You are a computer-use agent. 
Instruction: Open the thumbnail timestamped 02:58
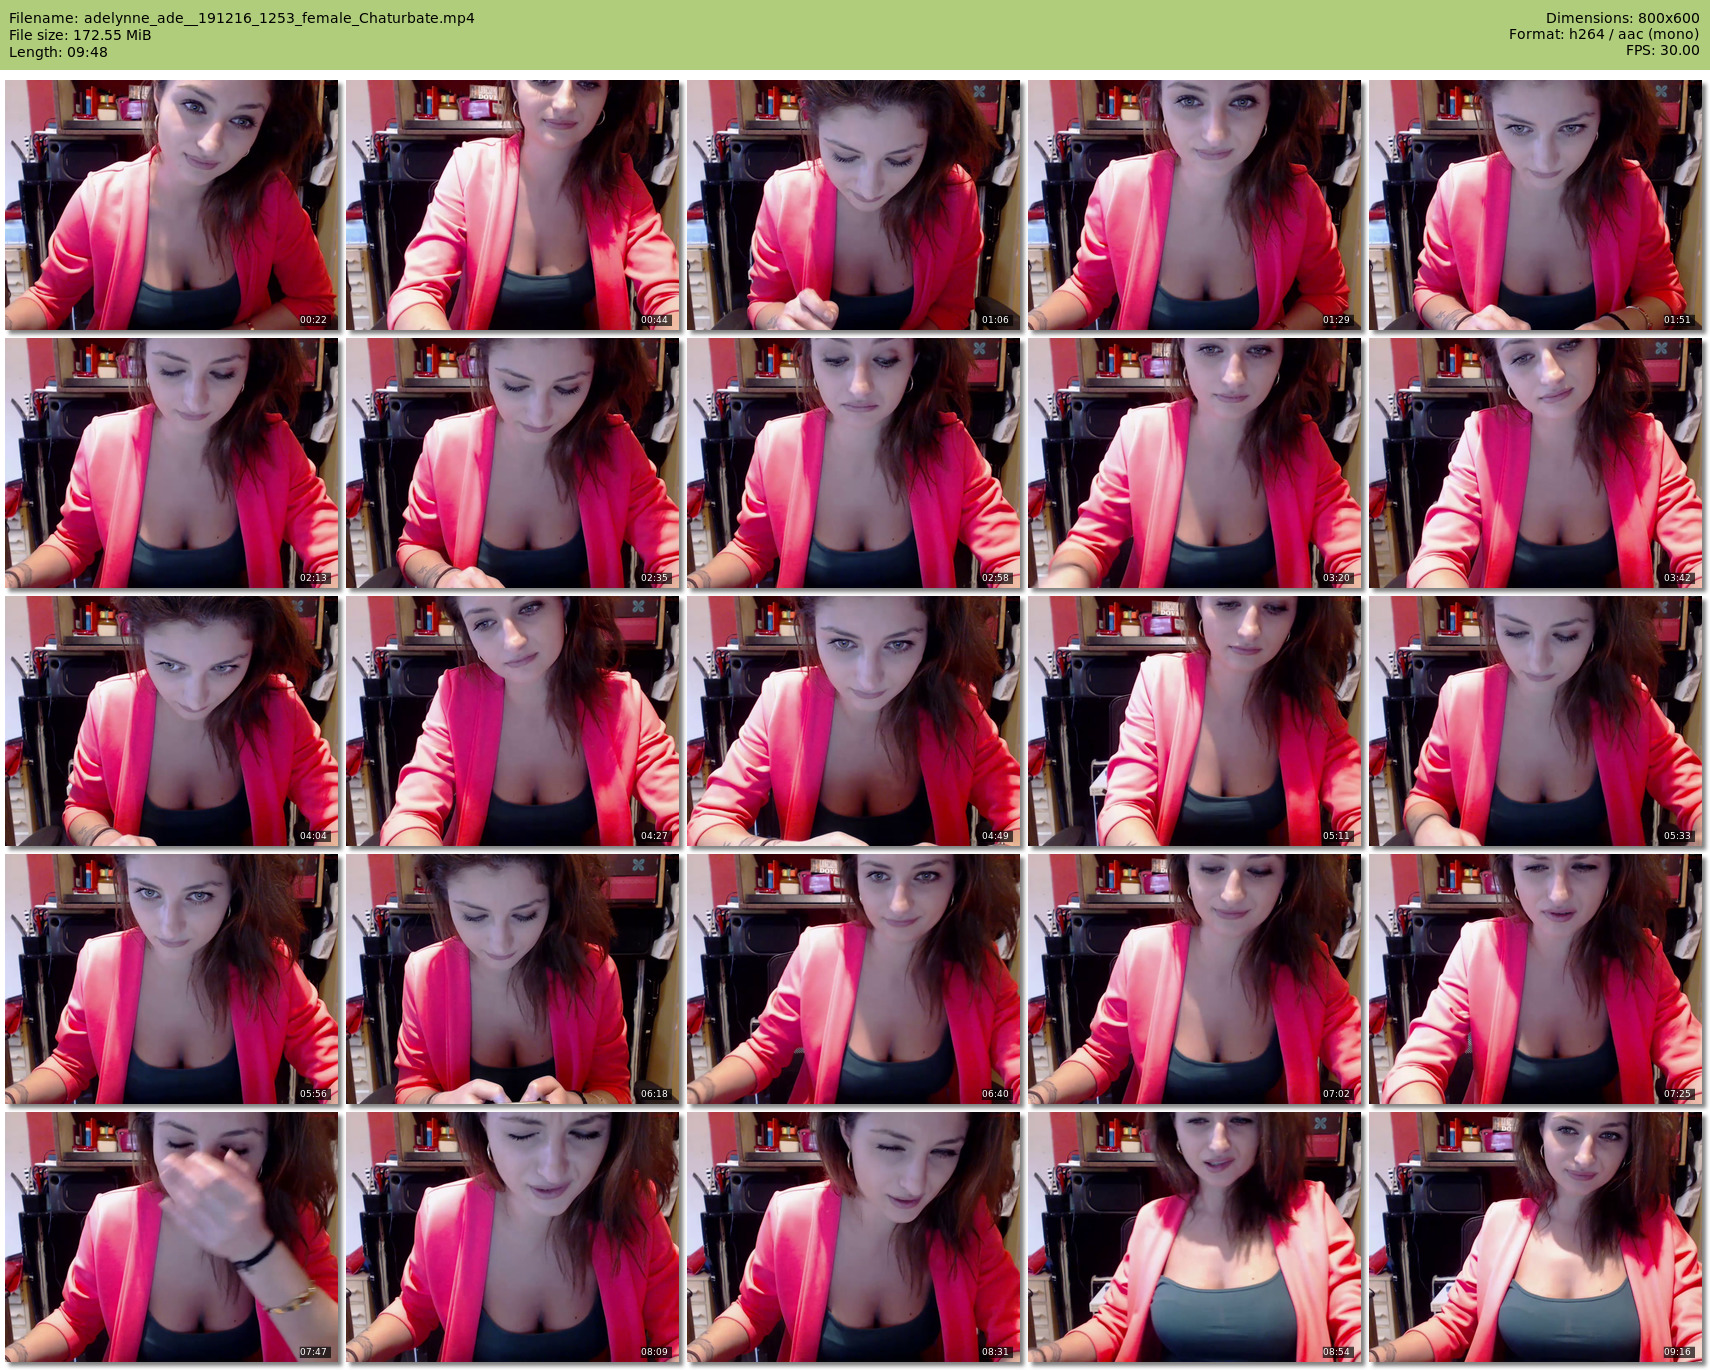tap(854, 463)
